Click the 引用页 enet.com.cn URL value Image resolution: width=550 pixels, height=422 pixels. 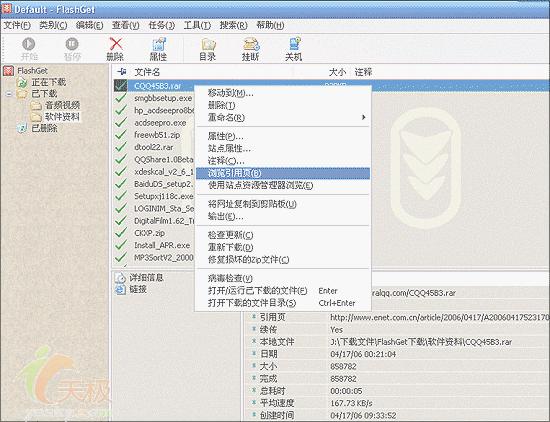(440, 317)
